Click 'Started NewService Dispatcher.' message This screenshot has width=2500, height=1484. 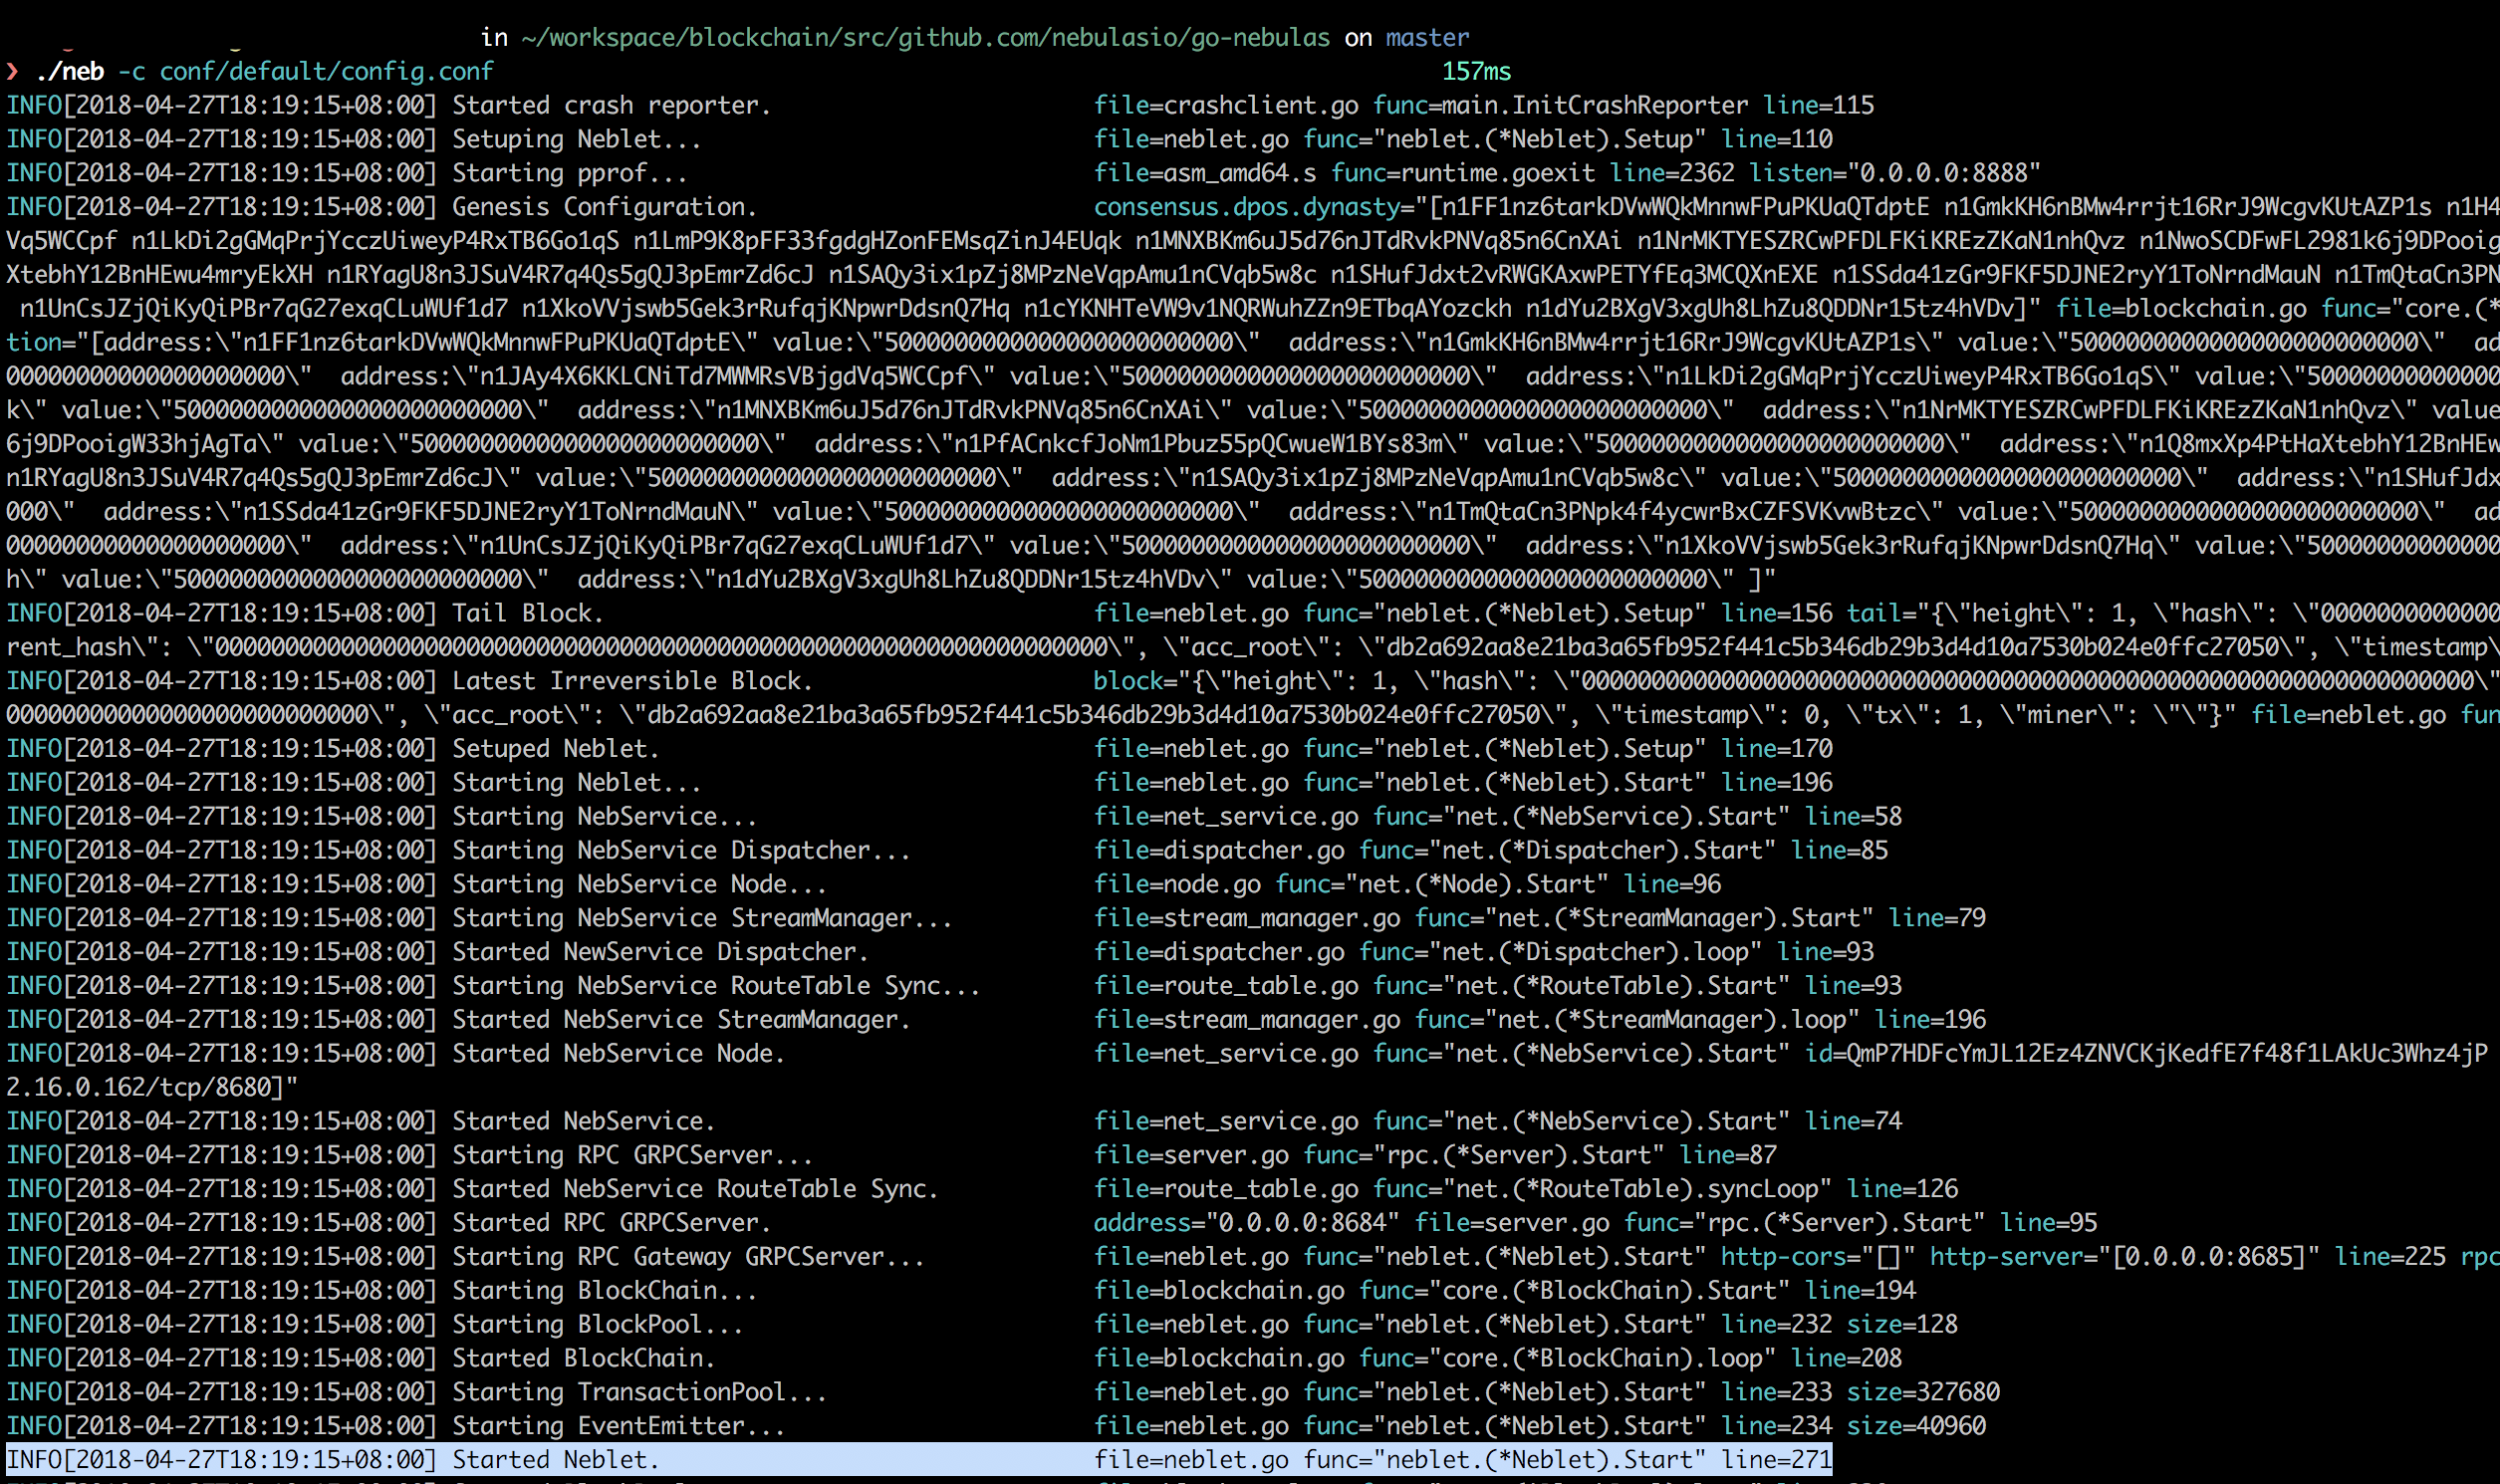point(660,952)
